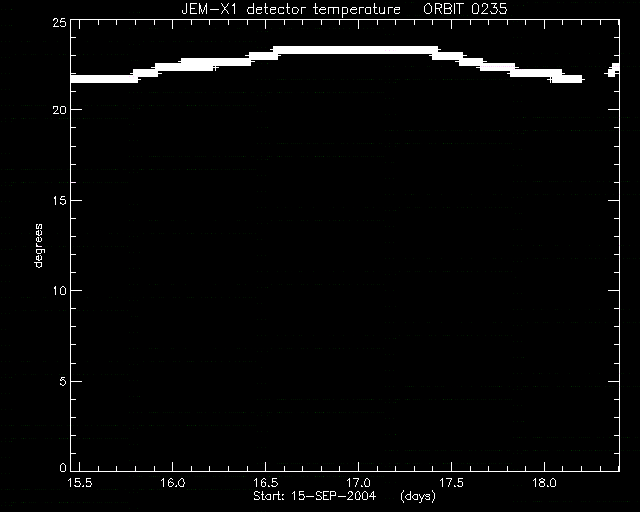
Task: Click the Start: 15-SEP-2004 label
Action: pos(314,496)
